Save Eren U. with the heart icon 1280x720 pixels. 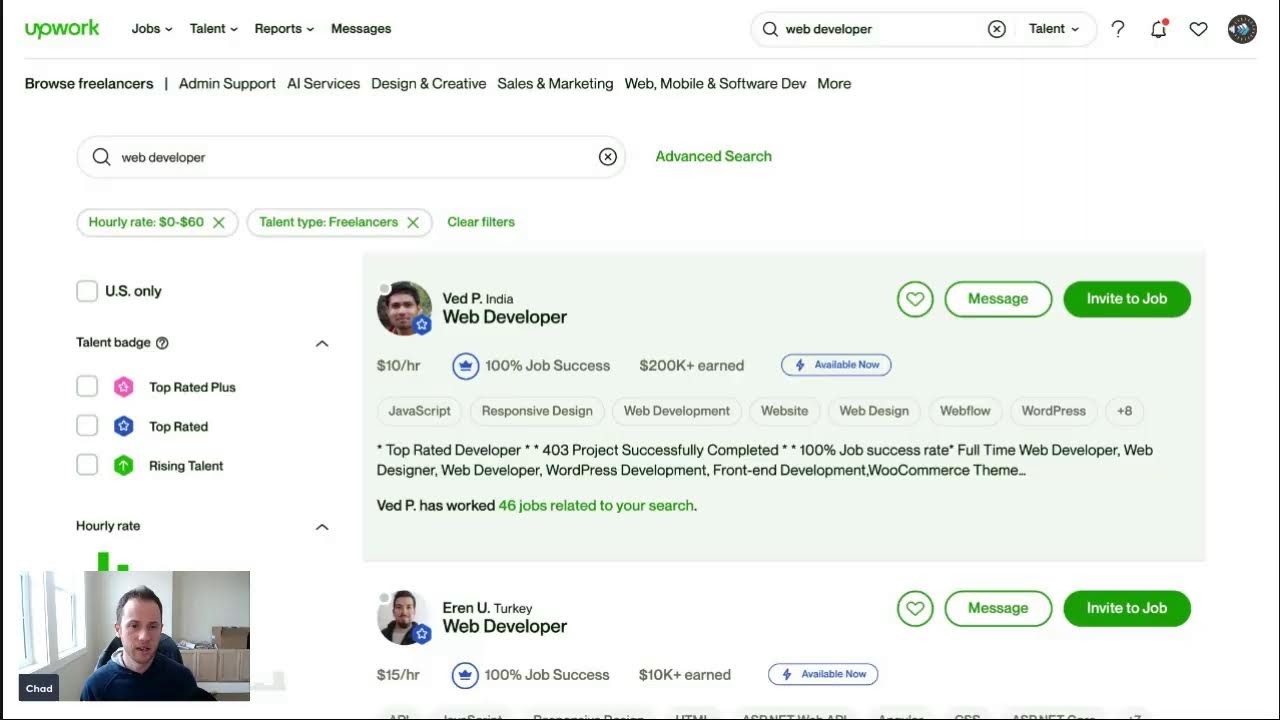click(914, 608)
